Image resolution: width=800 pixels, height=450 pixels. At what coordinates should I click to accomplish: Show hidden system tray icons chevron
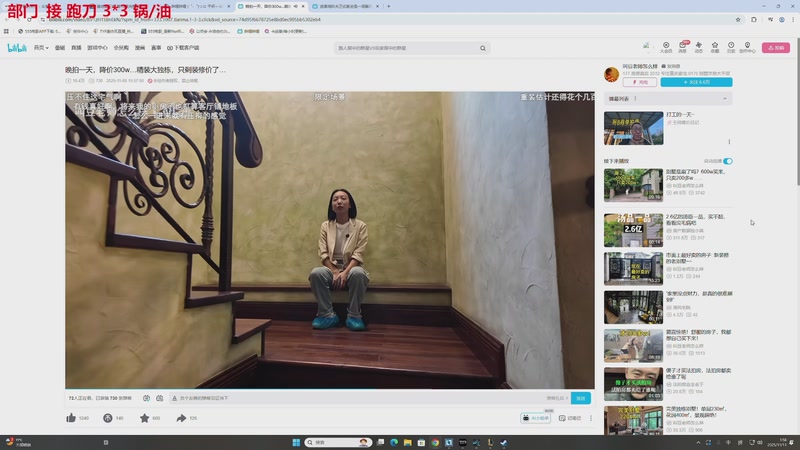coord(698,442)
